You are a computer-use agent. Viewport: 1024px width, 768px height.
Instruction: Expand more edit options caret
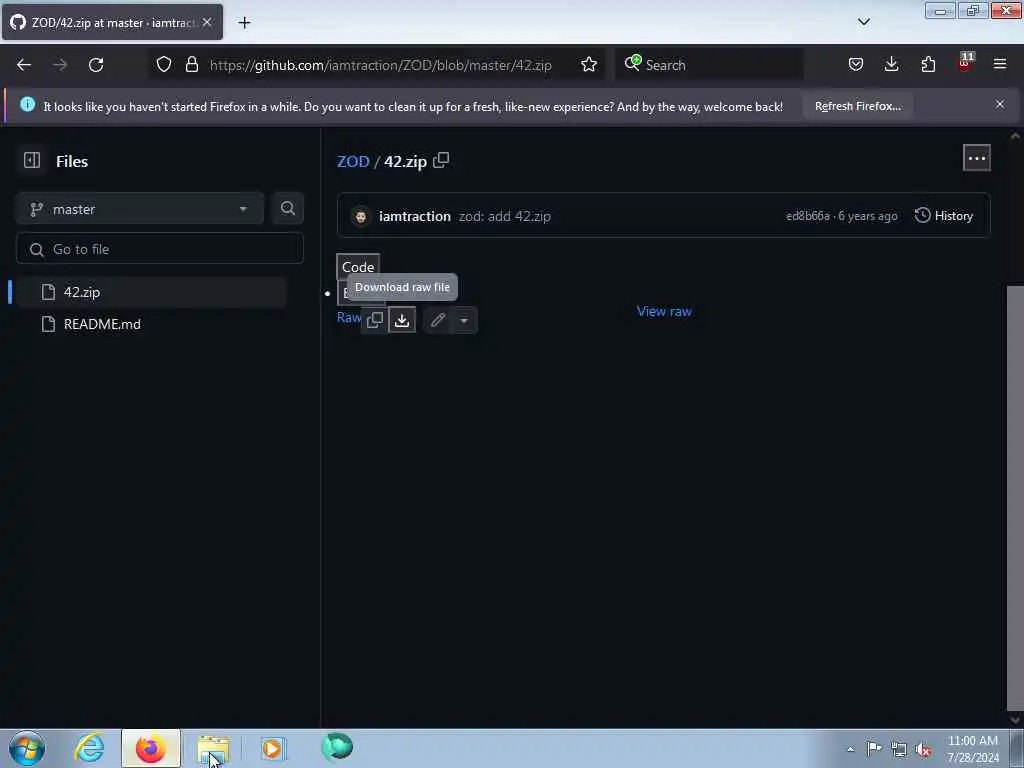464,320
